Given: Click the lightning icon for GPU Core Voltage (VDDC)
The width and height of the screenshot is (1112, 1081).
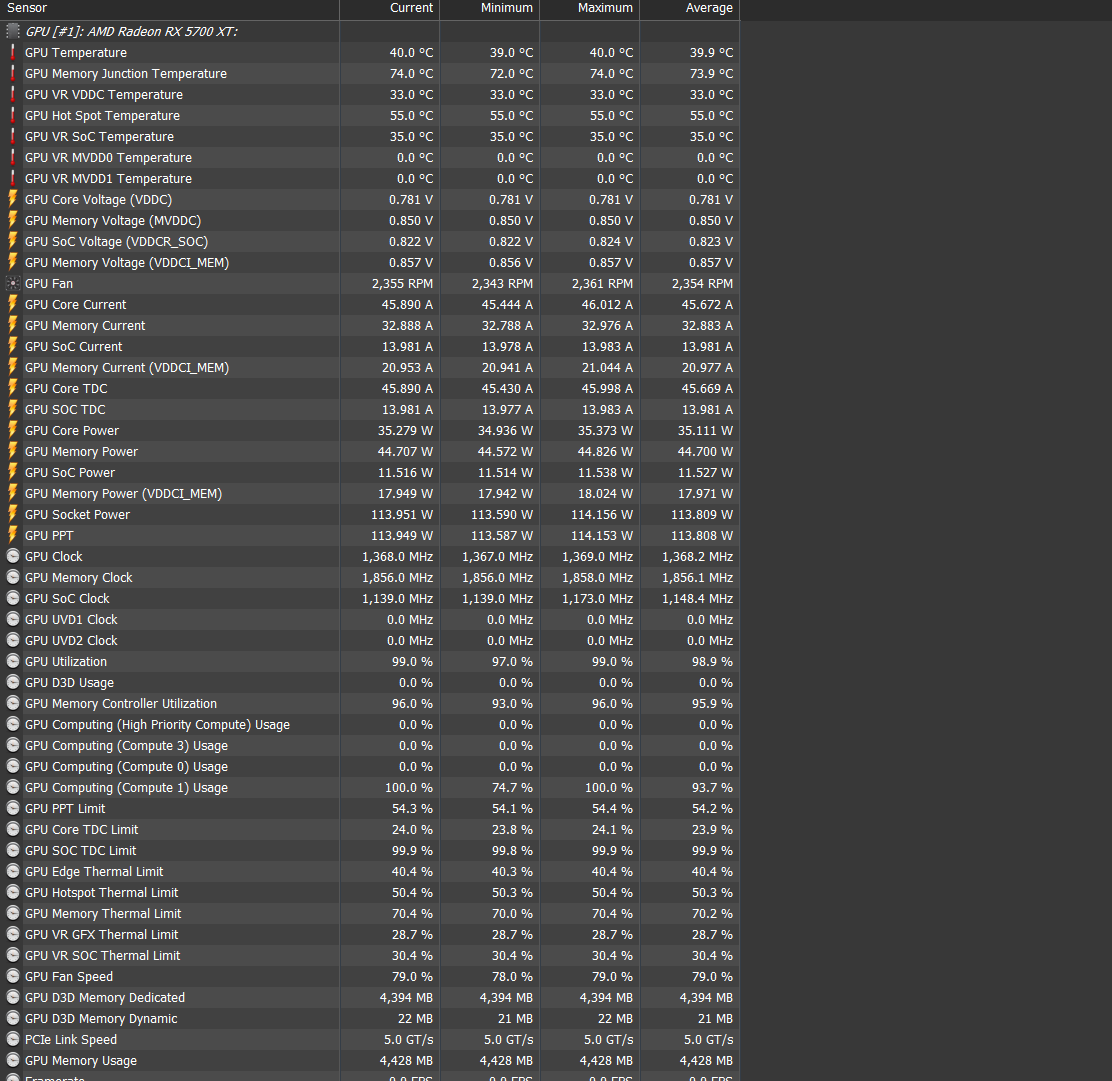Looking at the screenshot, I should (13, 199).
